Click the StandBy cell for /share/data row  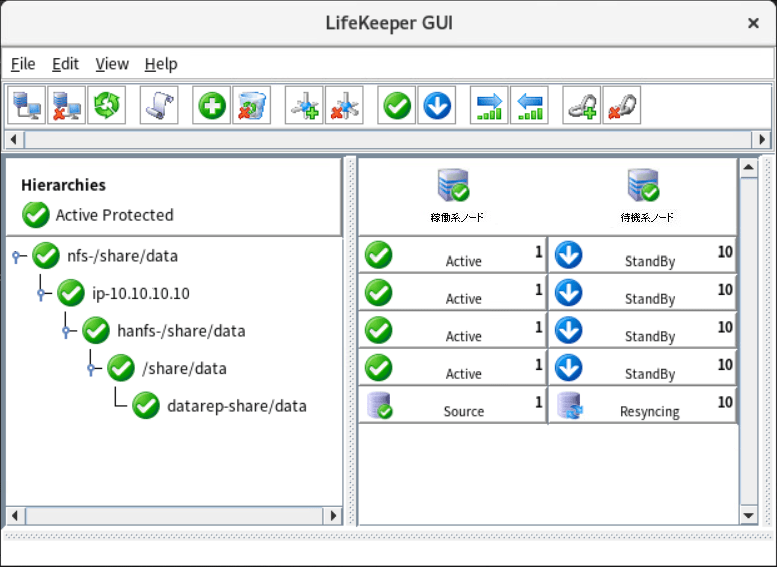pyautogui.click(x=643, y=368)
